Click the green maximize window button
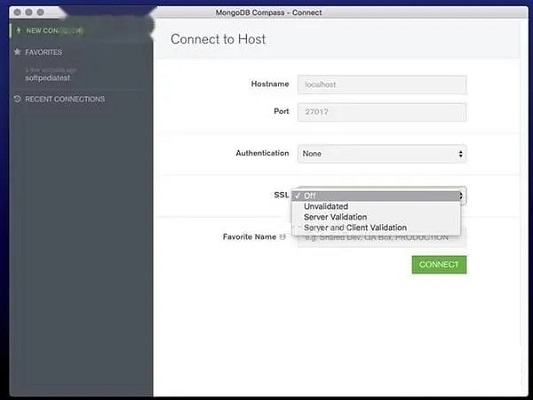 pos(40,12)
